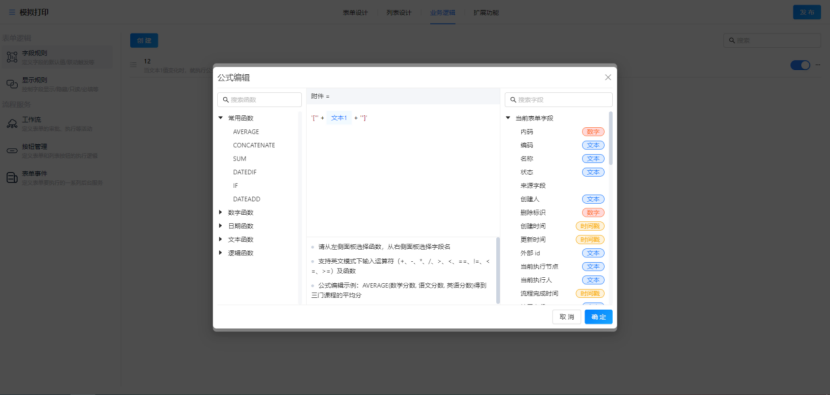
Task: Switch to the 表单设计 tab
Action: (355, 12)
